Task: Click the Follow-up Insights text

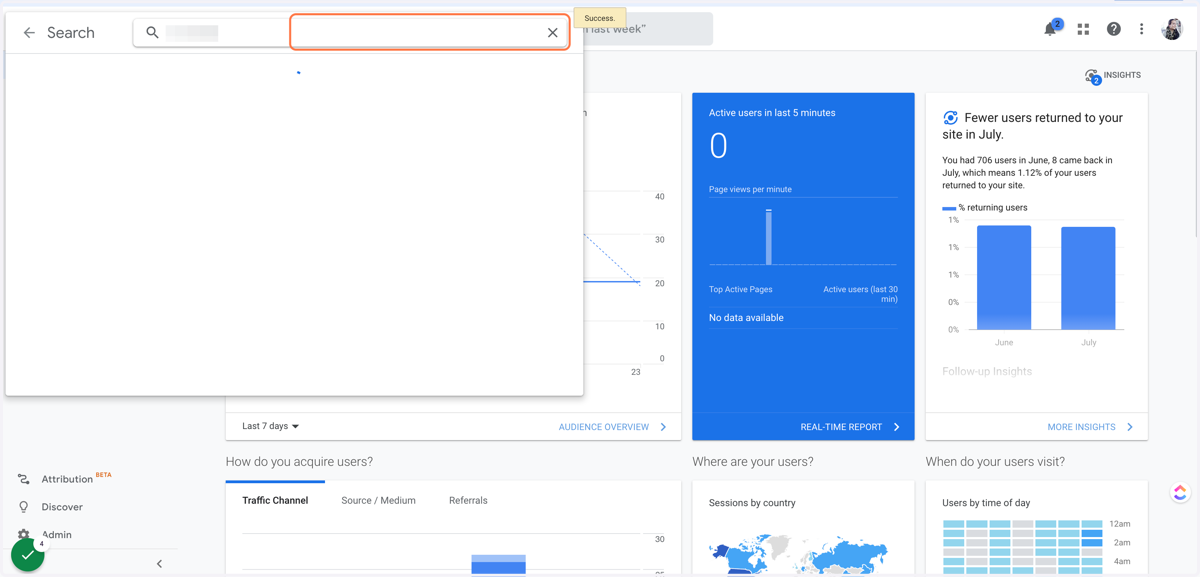Action: 987,371
